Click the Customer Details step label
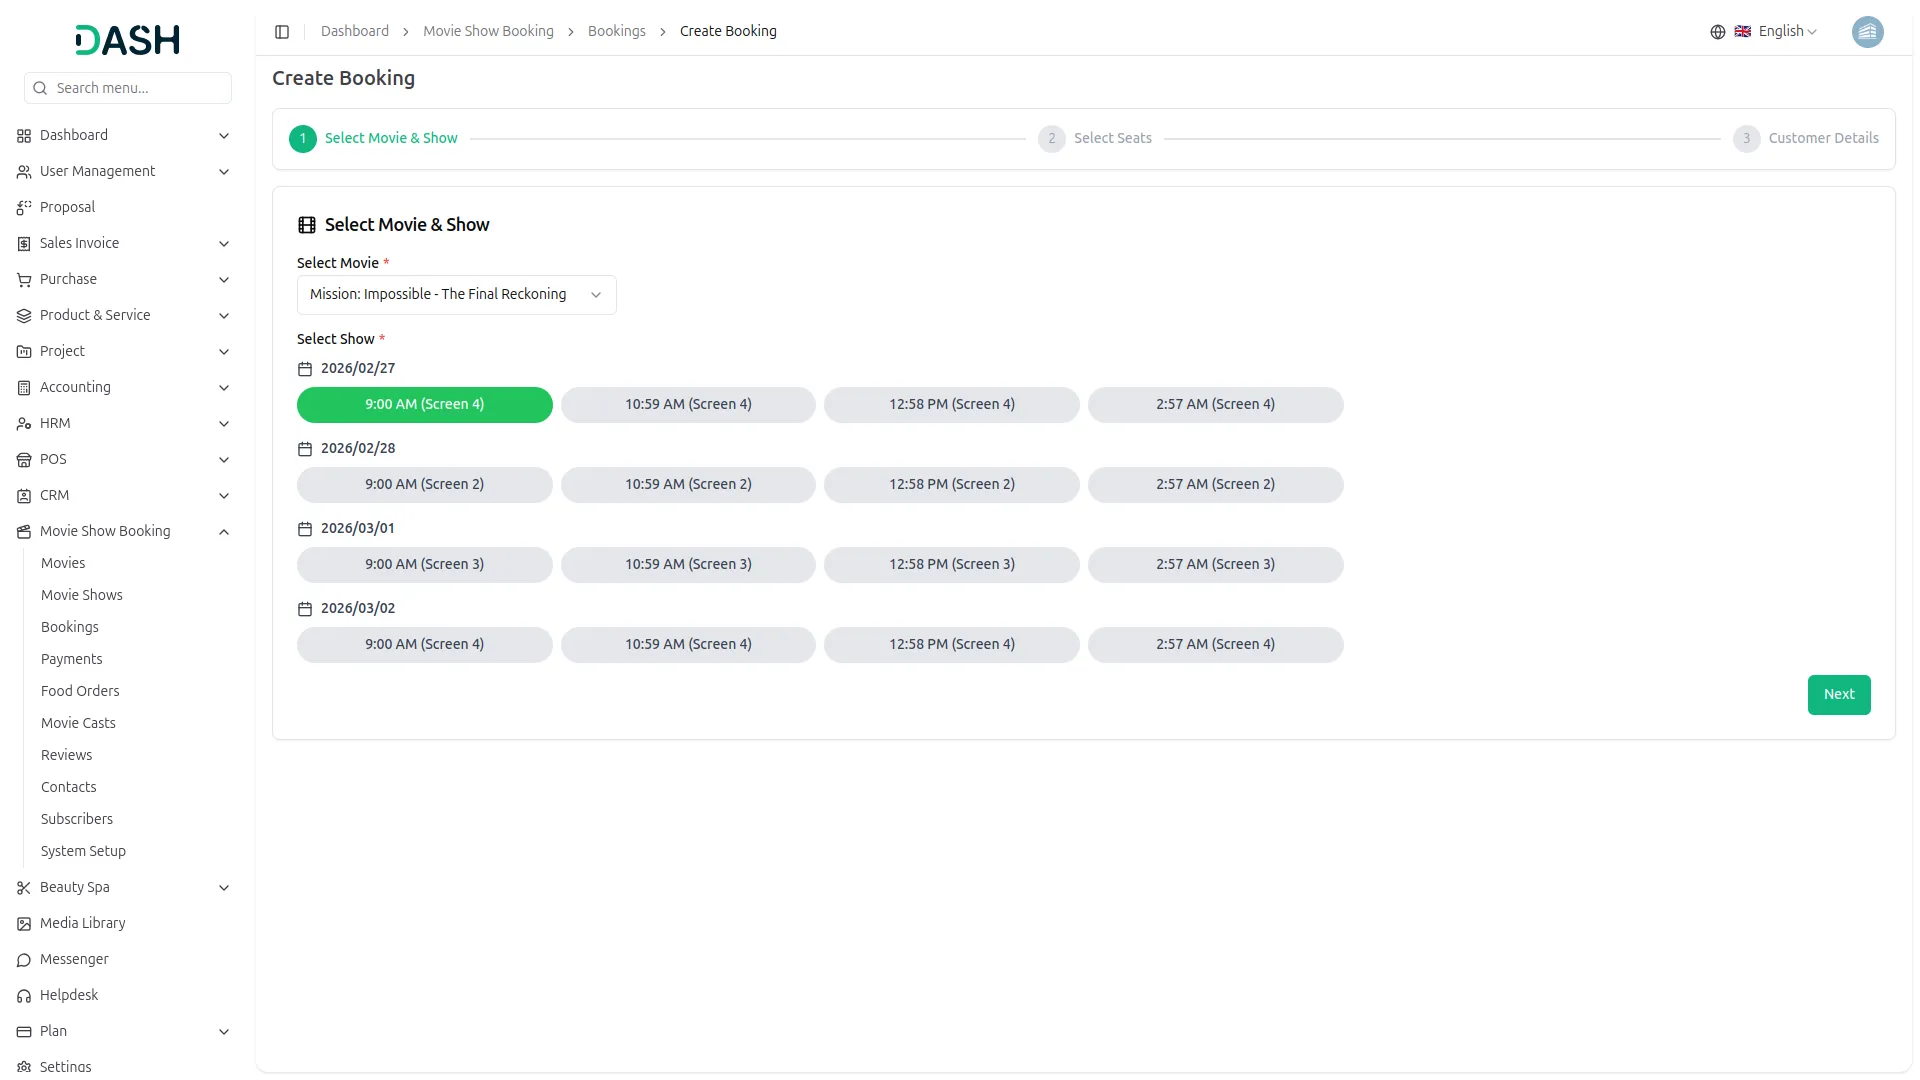 coord(1823,139)
